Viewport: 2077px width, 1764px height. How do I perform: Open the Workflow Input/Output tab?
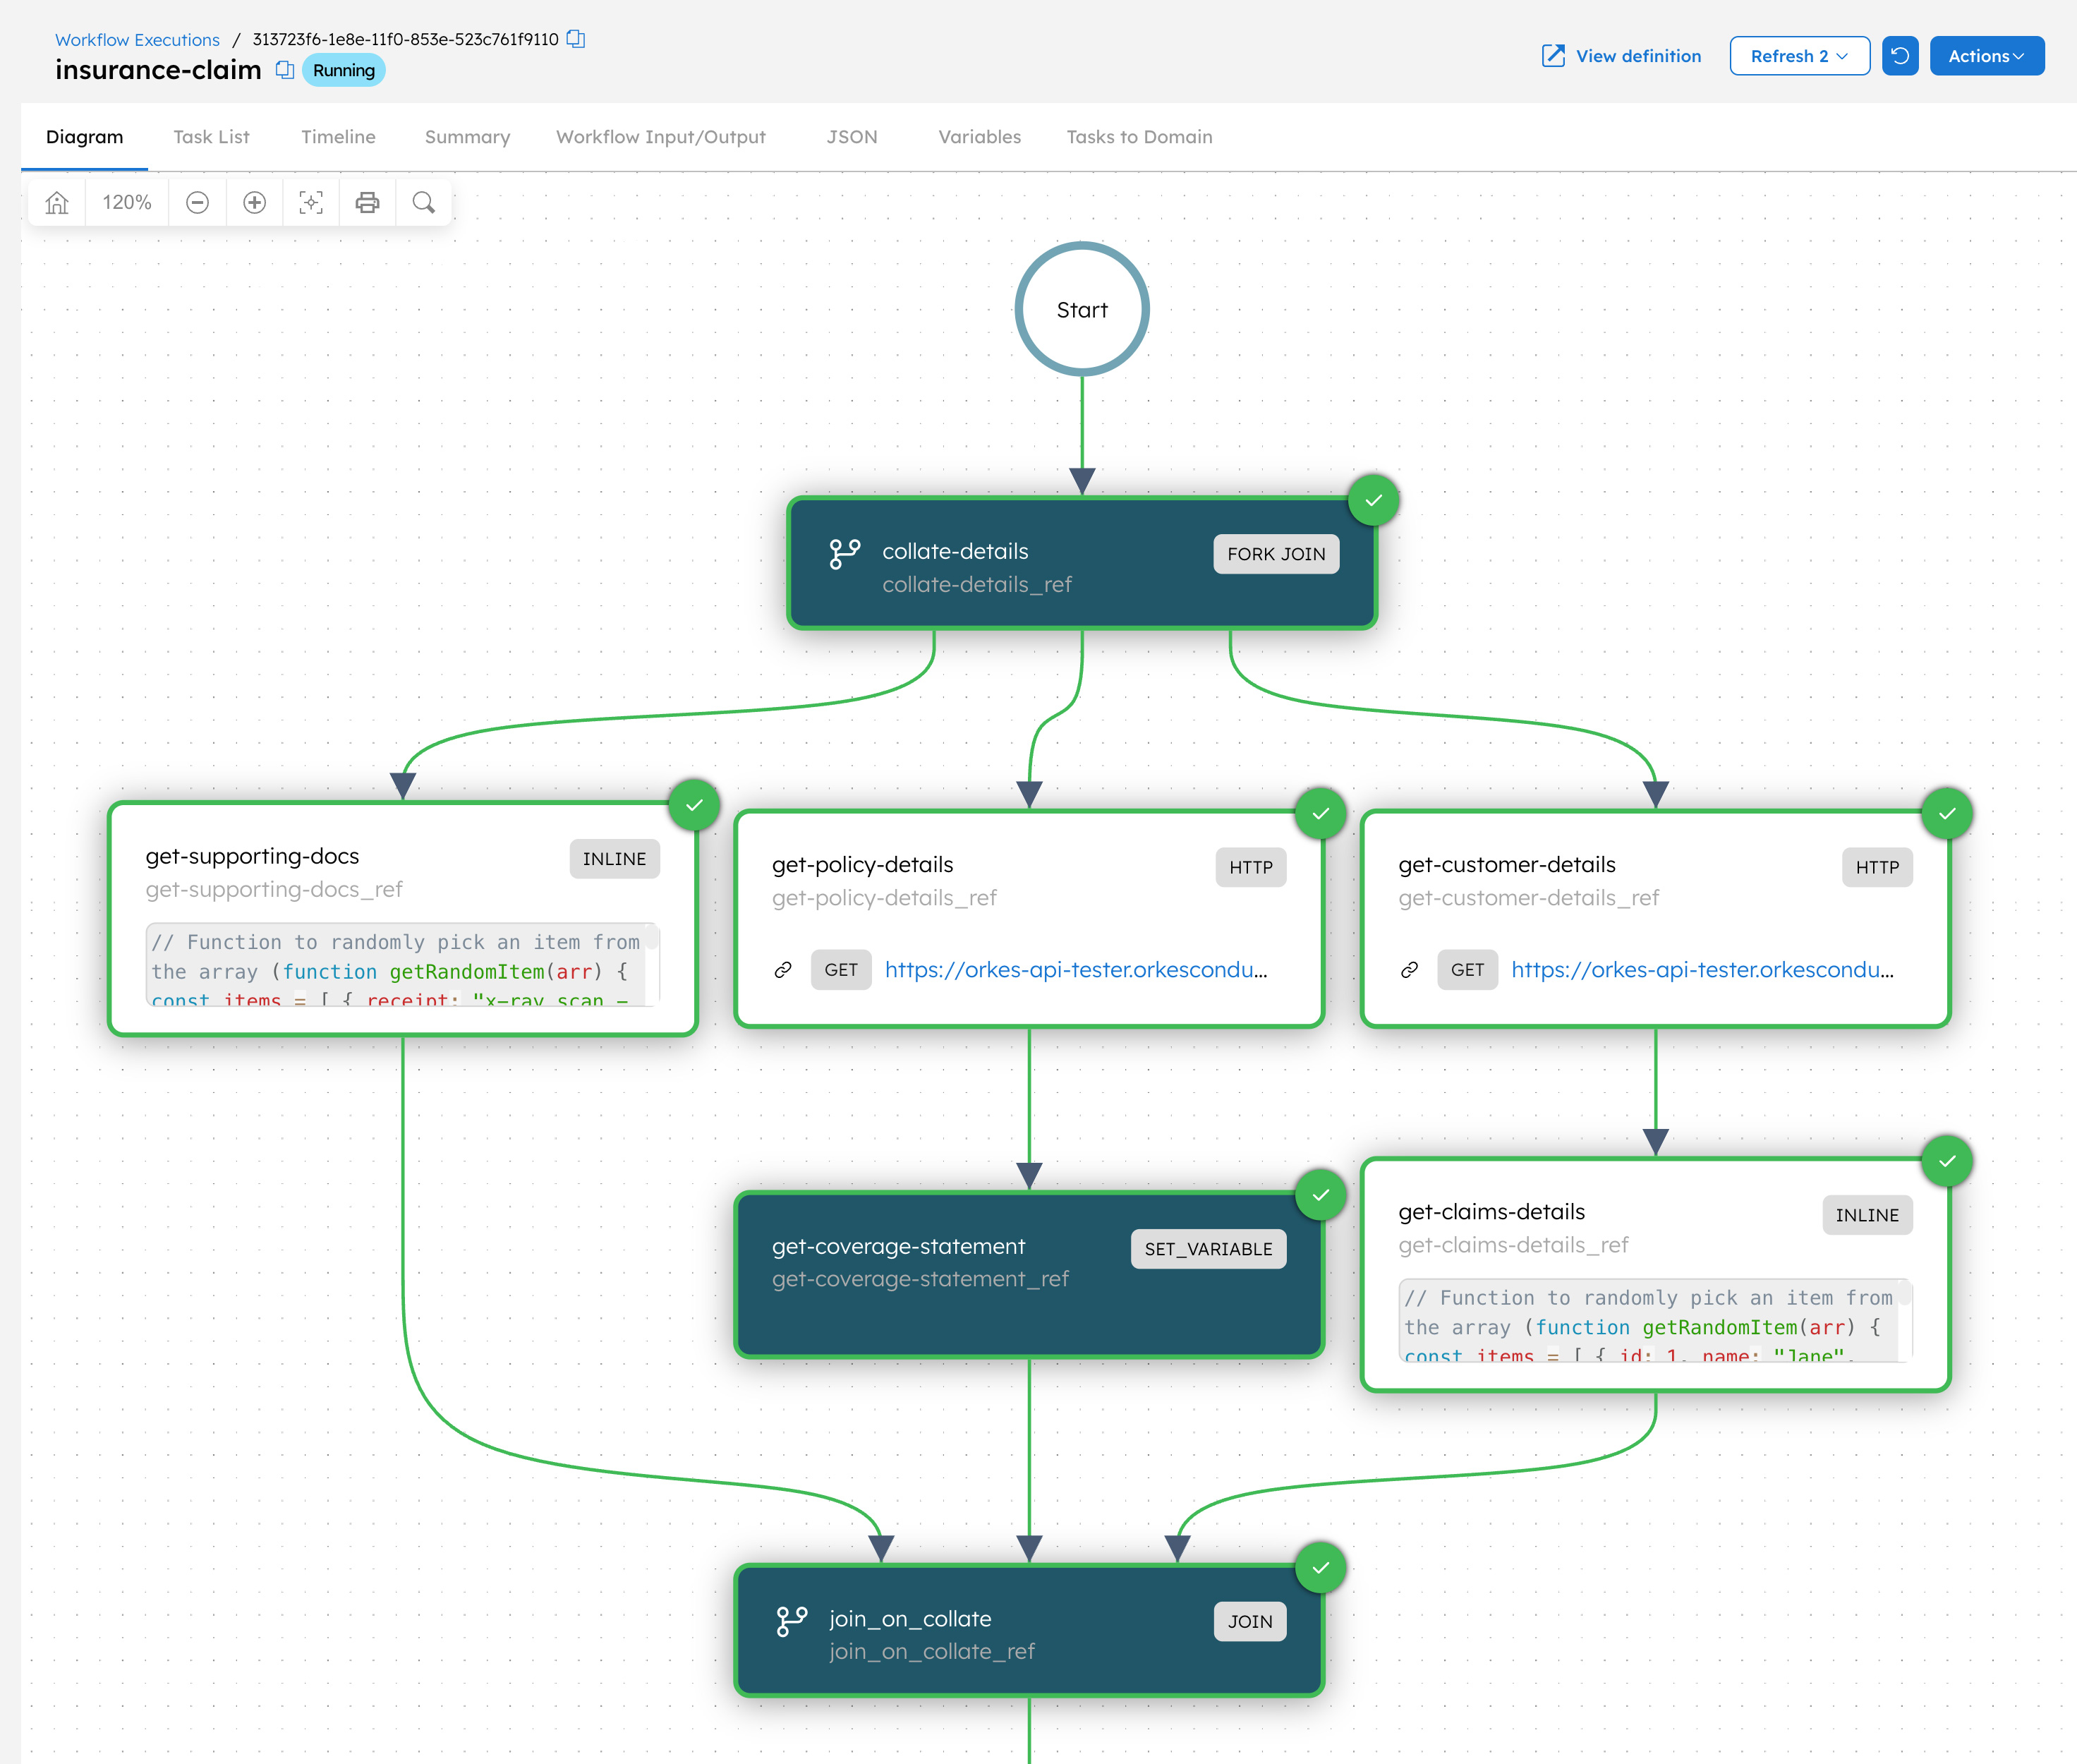pyautogui.click(x=660, y=137)
